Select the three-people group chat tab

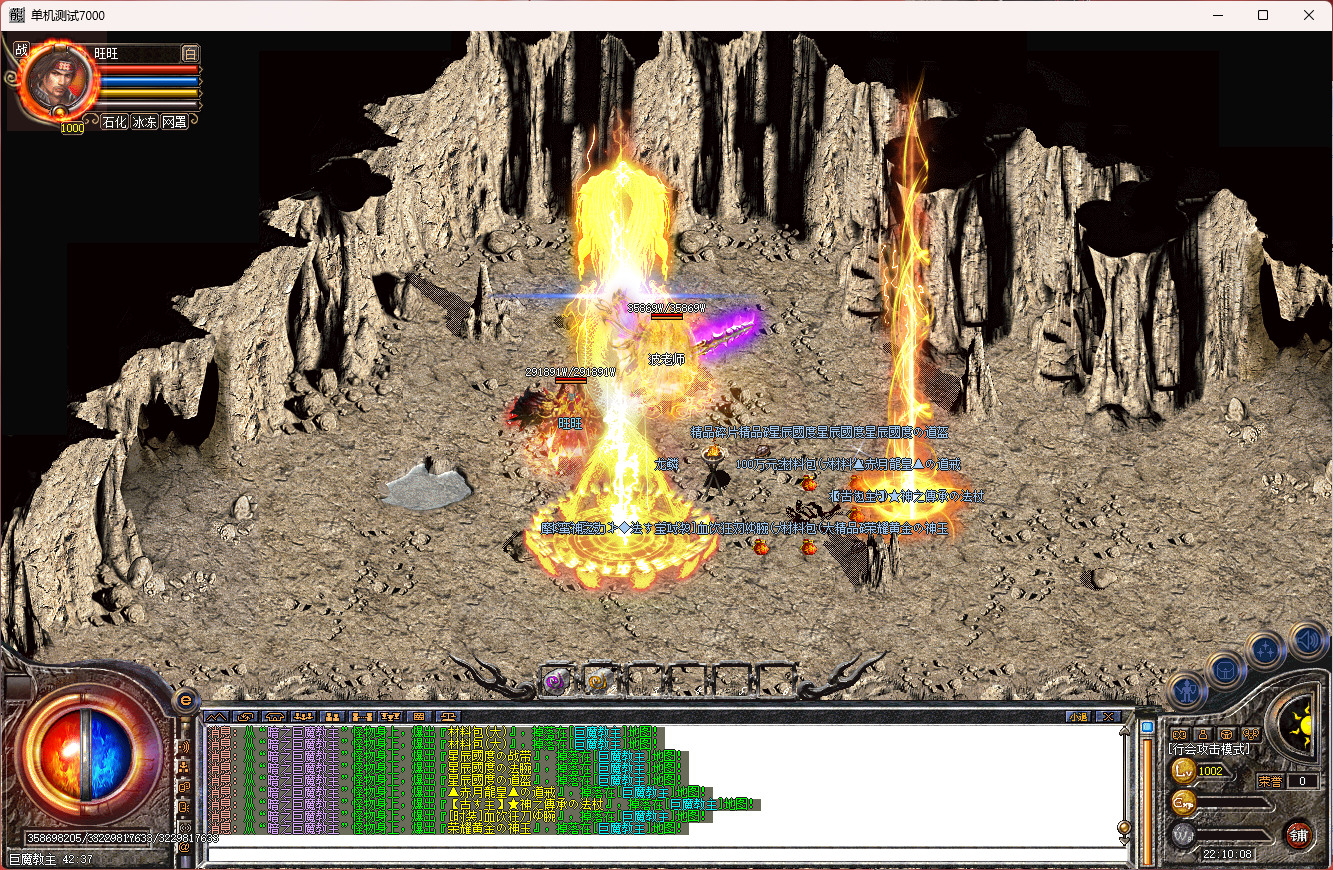tap(303, 716)
